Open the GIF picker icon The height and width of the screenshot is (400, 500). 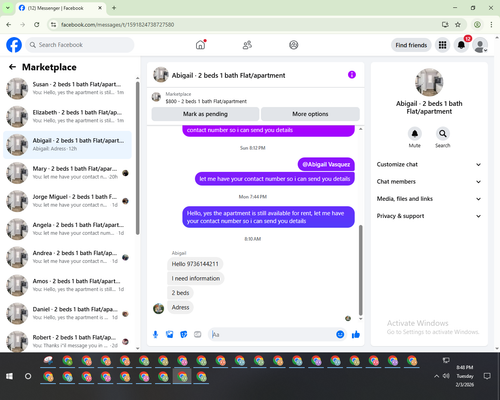coord(197,334)
